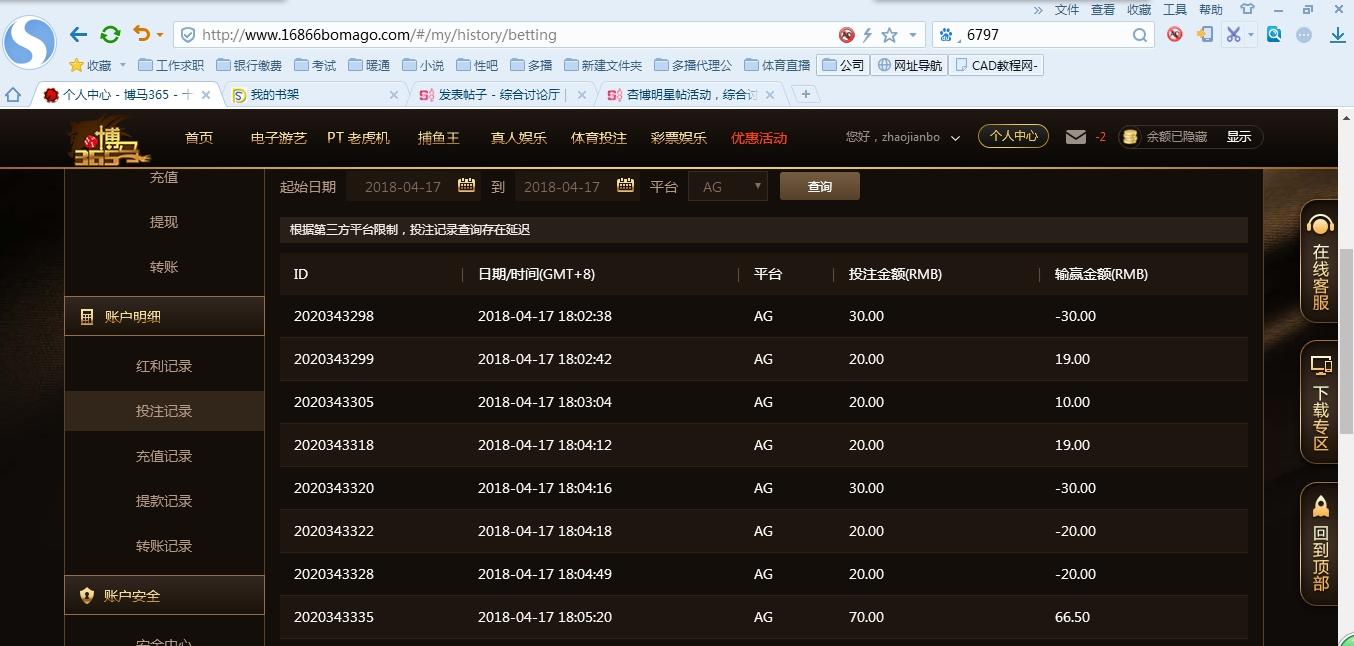This screenshot has width=1354, height=646.
Task: Click the browser back arrow
Action: (78, 35)
